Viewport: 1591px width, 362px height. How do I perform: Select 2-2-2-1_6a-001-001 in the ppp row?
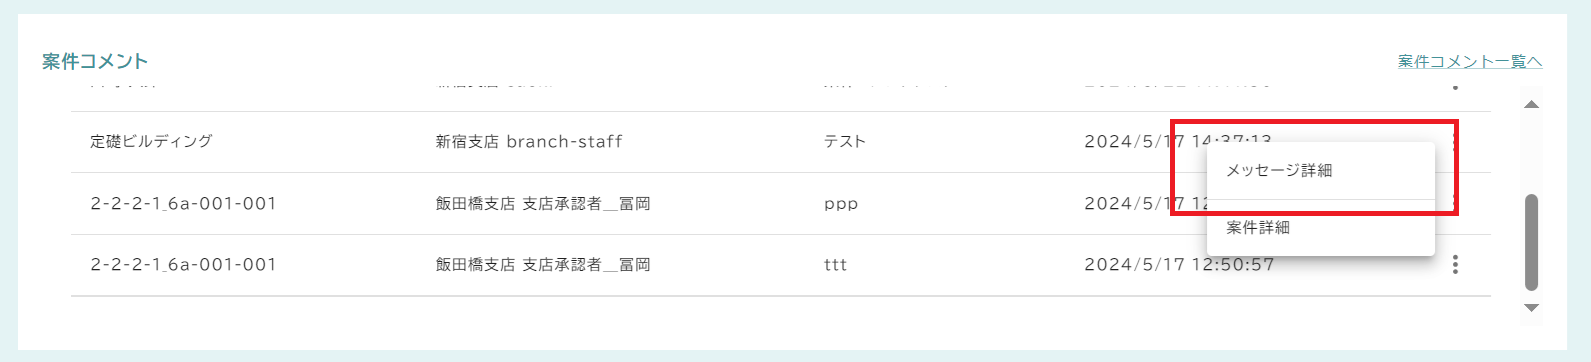tap(183, 204)
